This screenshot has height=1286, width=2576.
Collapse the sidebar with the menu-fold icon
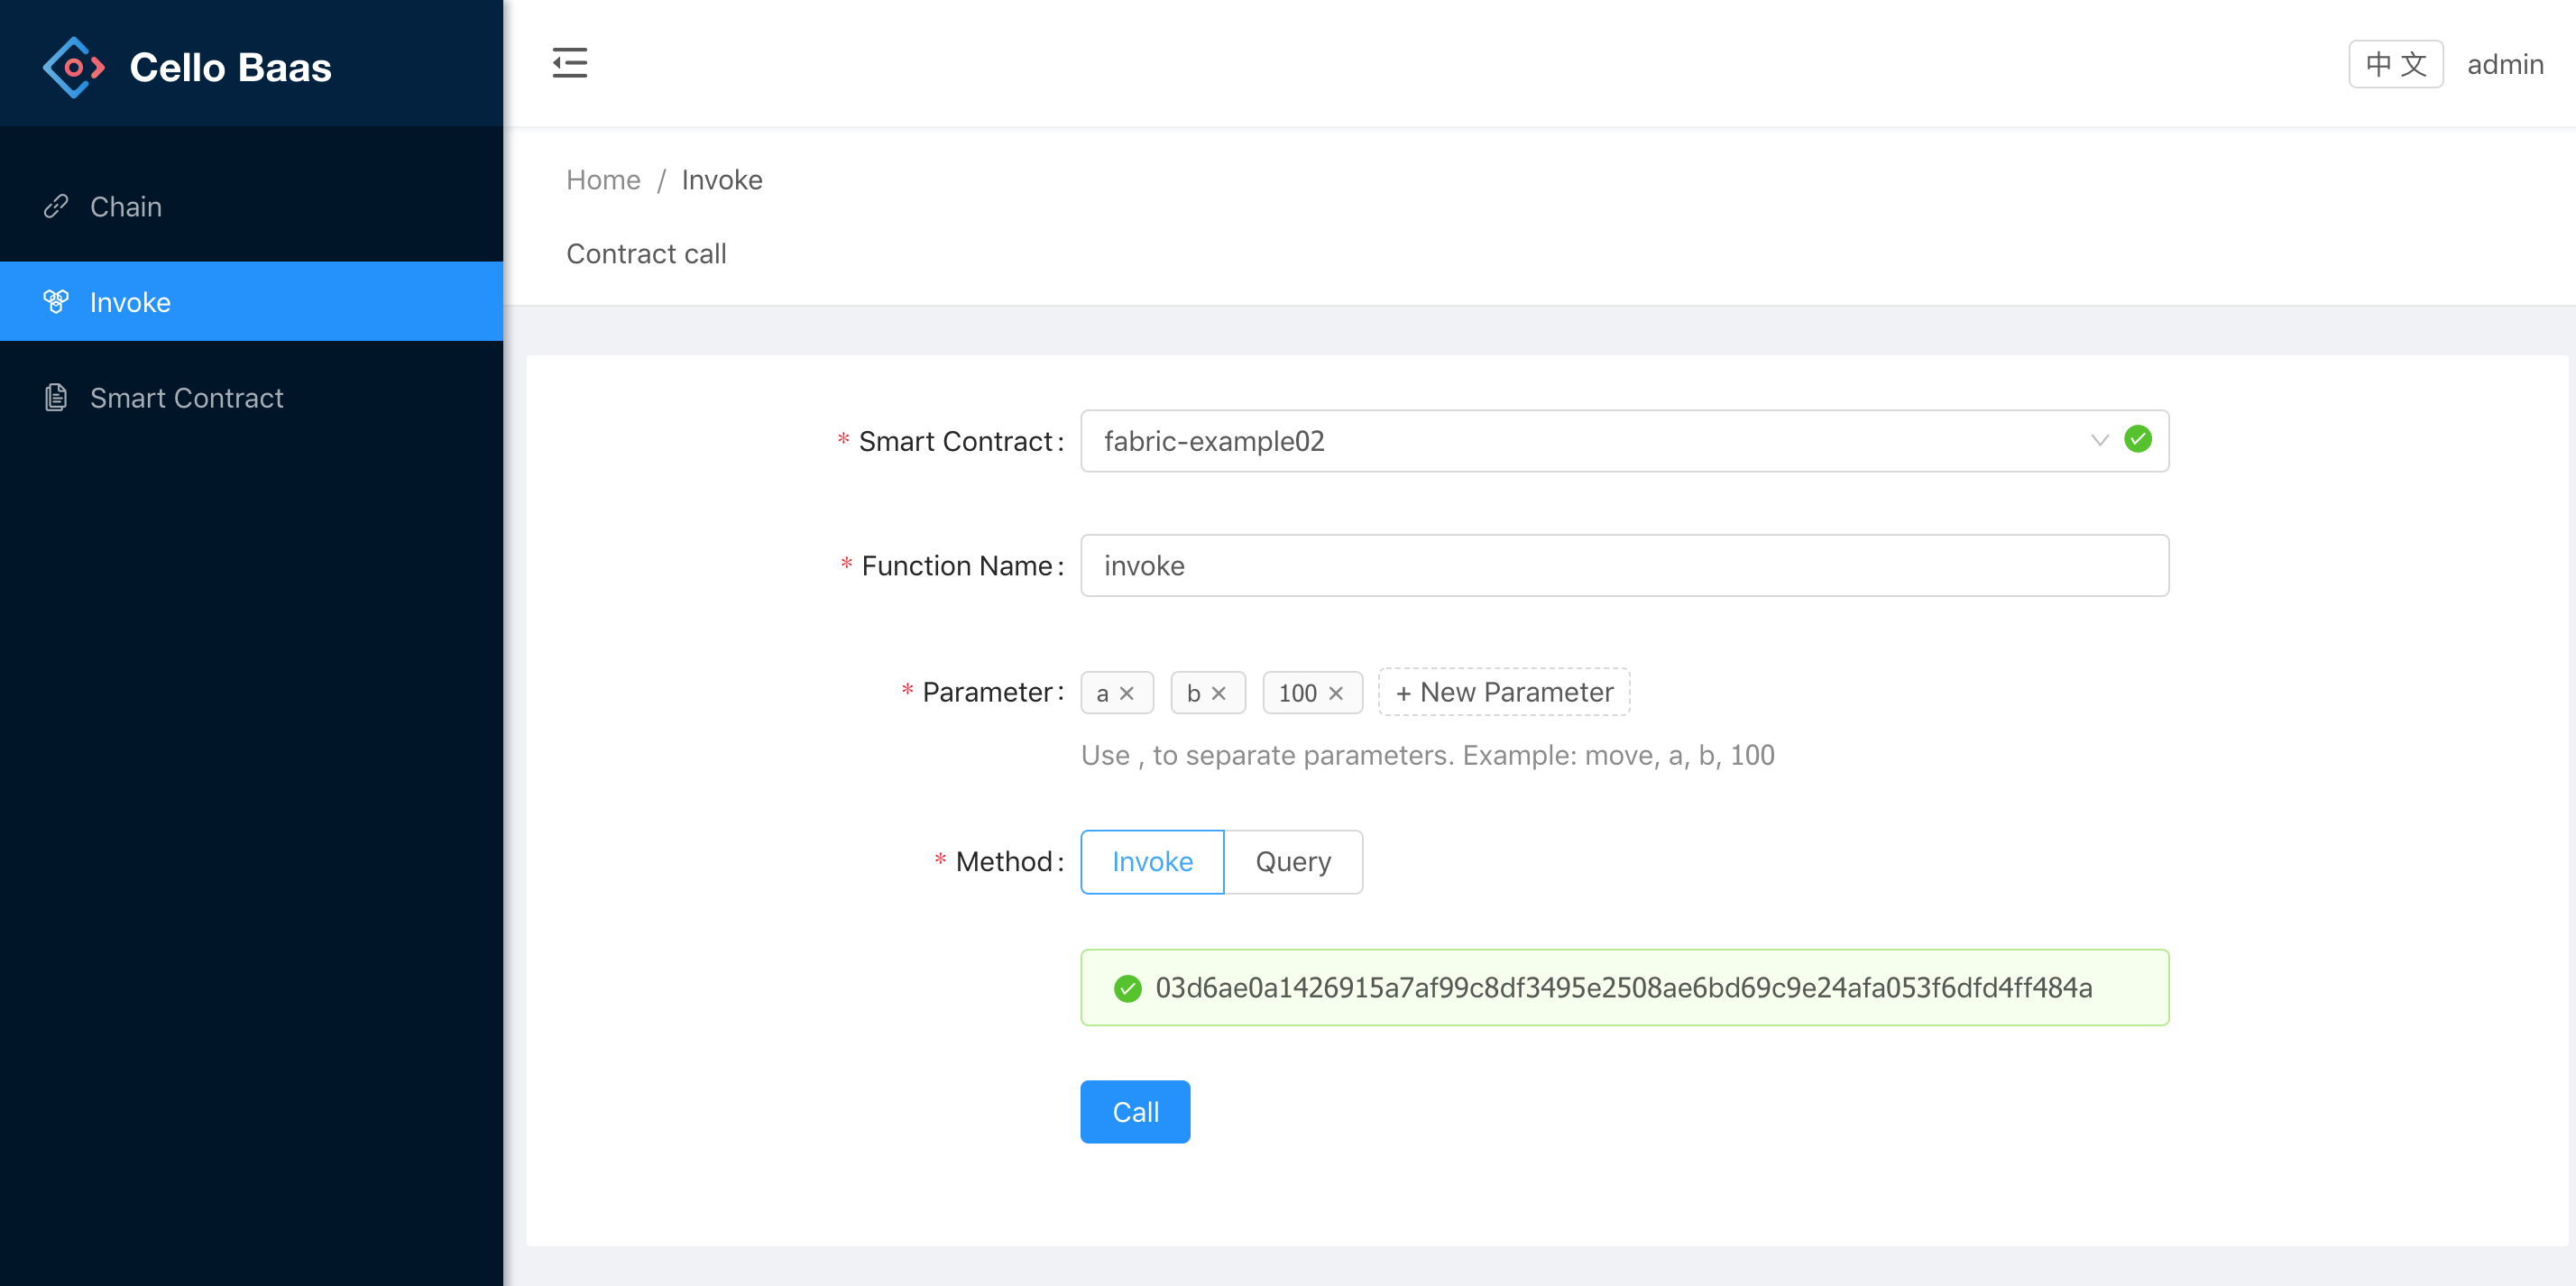570,63
